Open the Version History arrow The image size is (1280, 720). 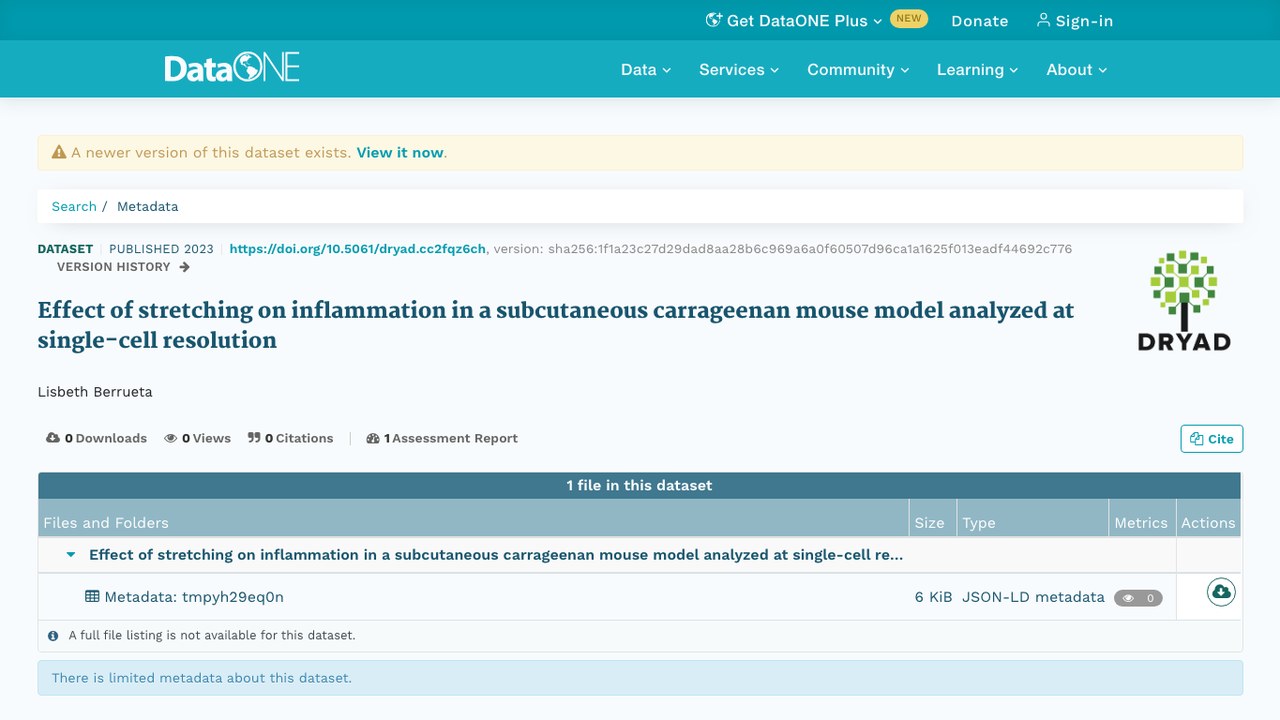click(x=184, y=267)
